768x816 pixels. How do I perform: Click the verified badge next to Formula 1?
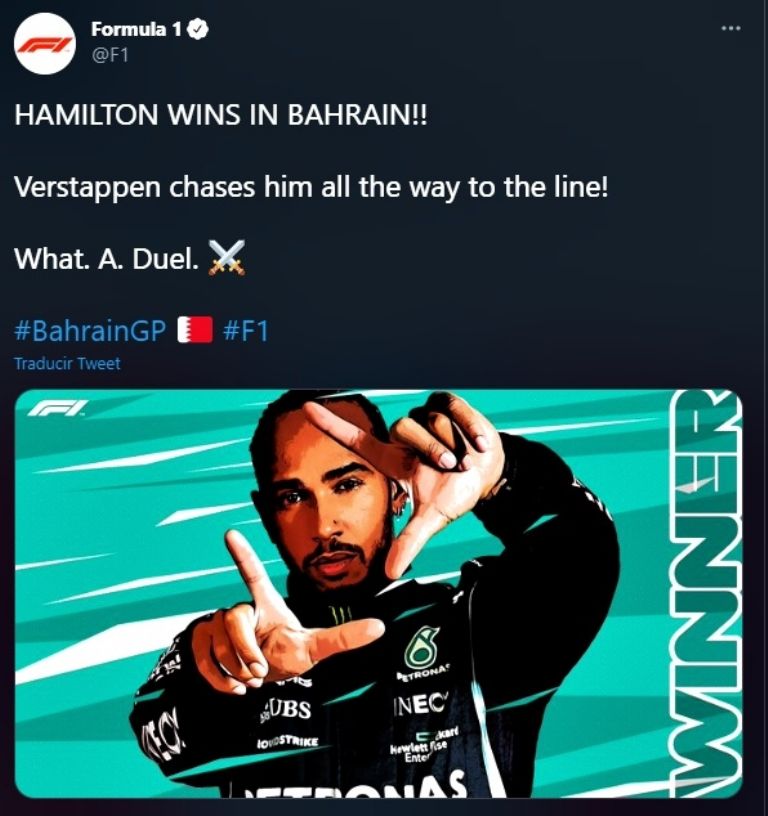[x=198, y=30]
